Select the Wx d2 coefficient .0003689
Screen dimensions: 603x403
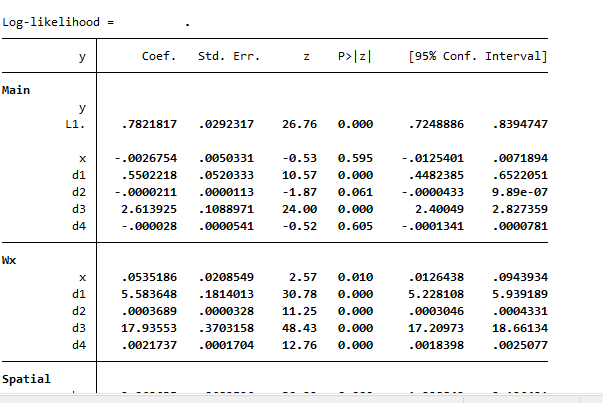(149, 311)
